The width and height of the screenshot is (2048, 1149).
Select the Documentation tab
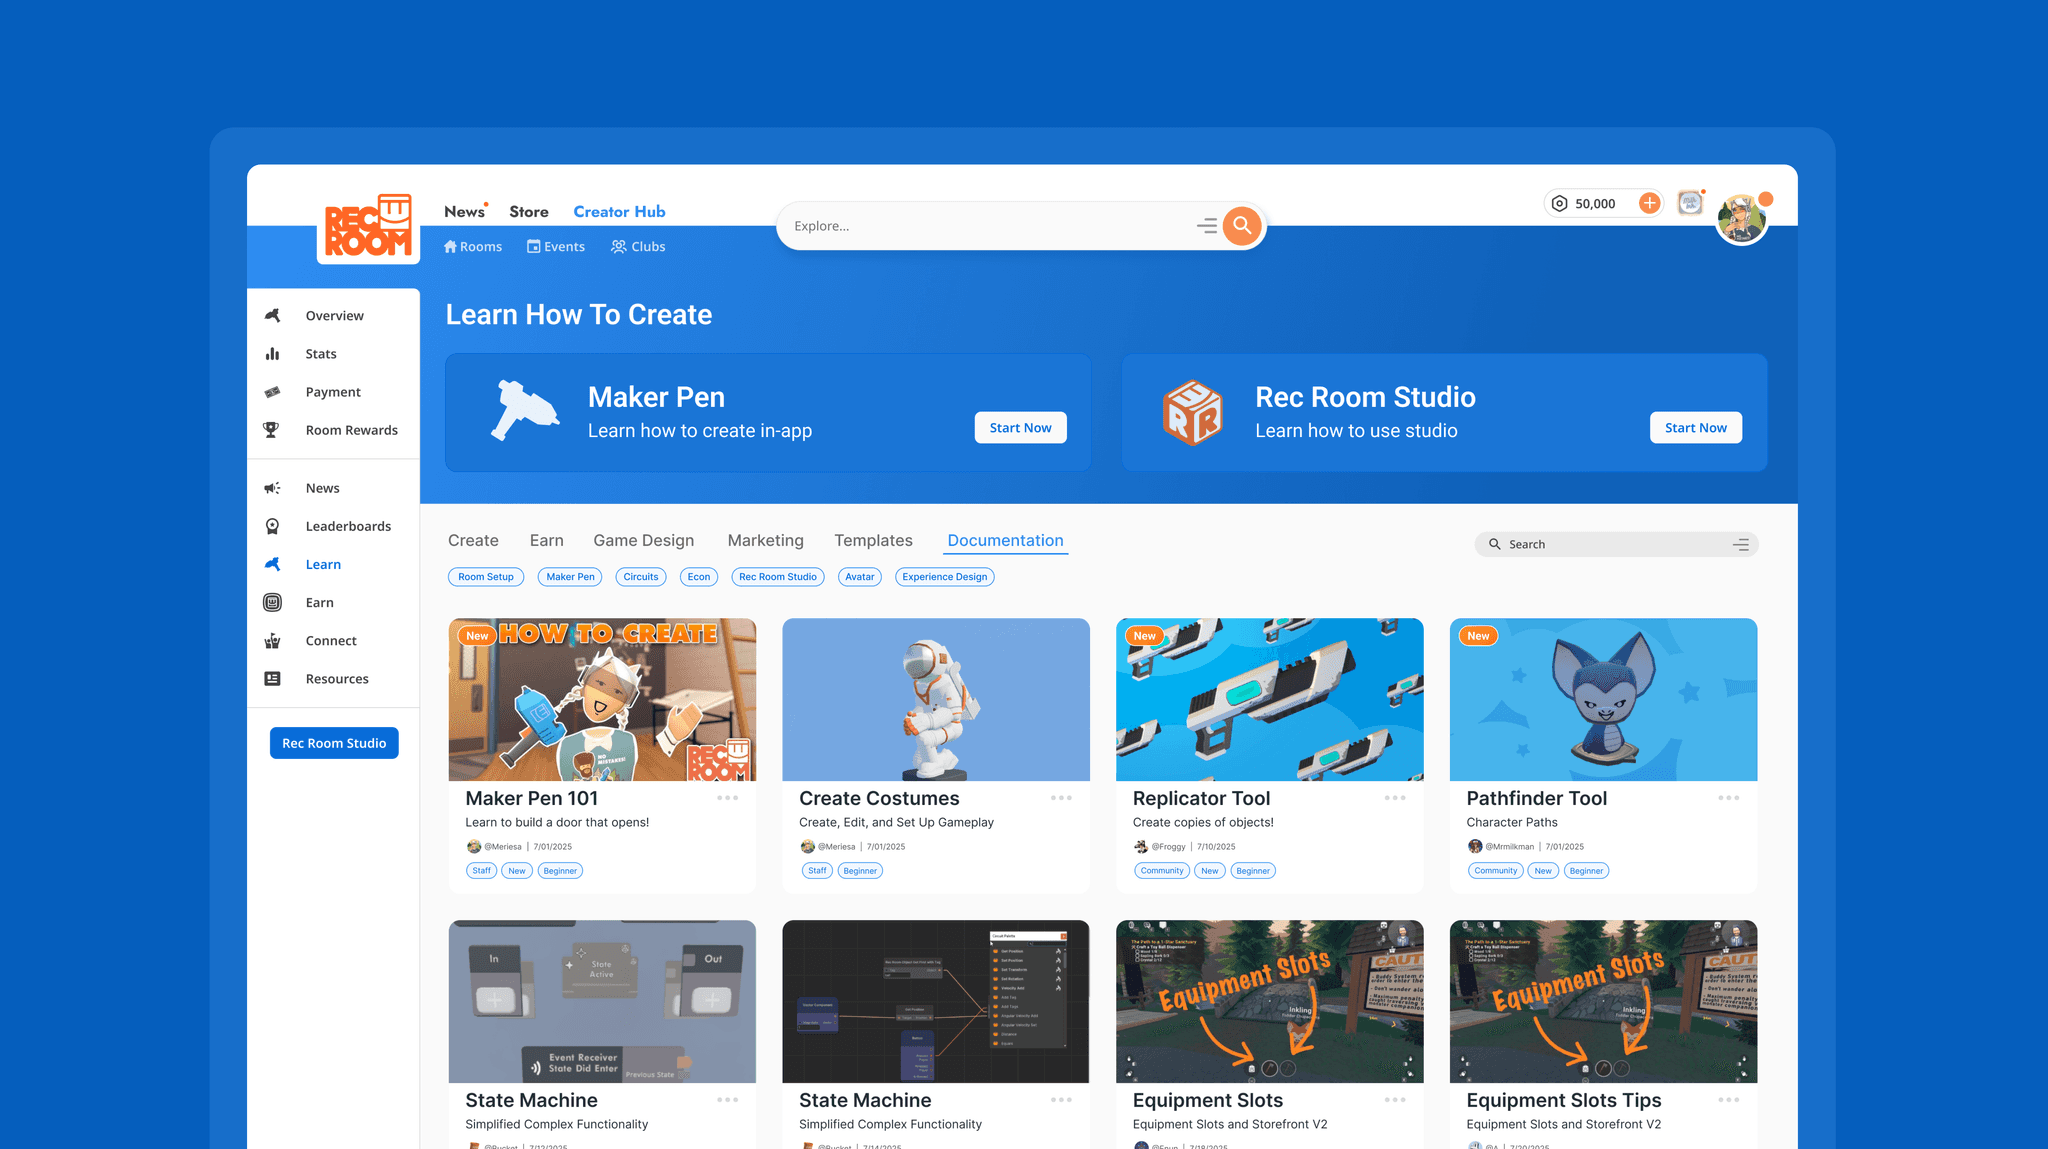pos(1006,541)
